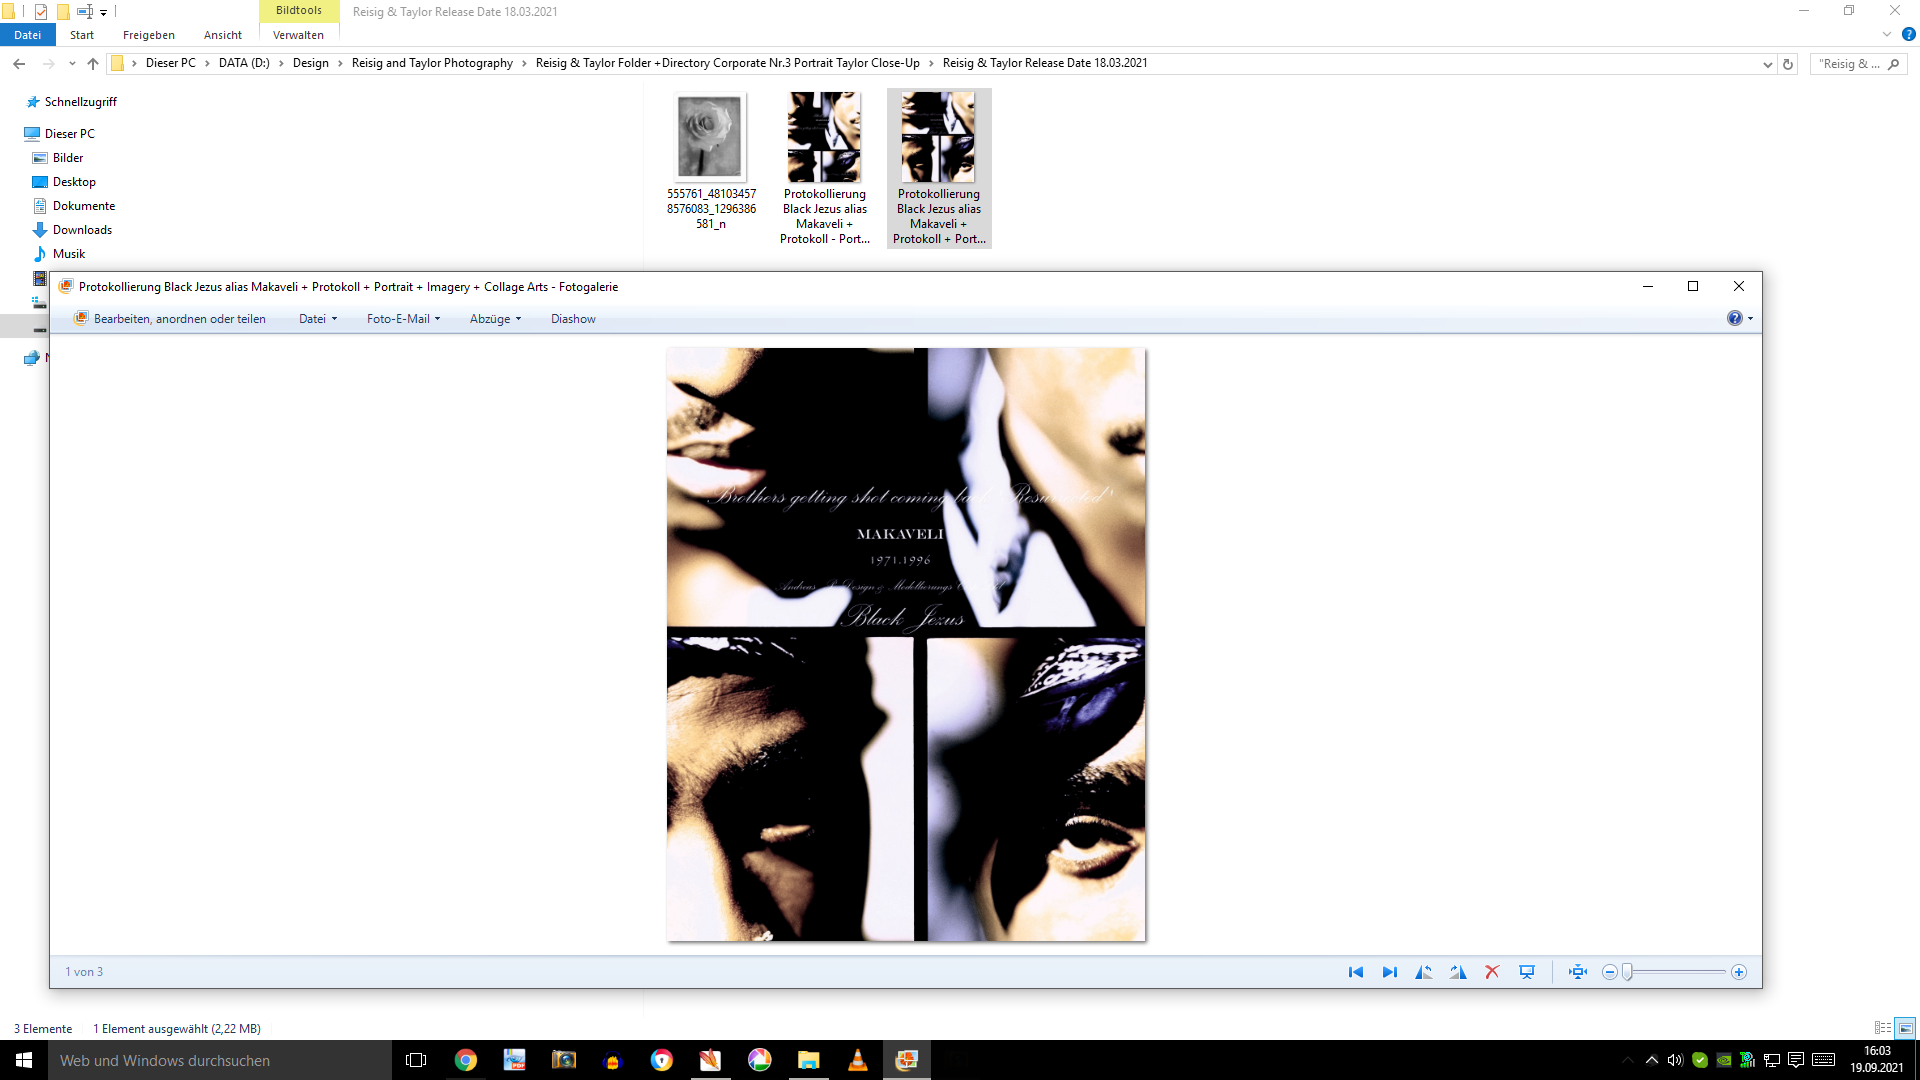Open the clock showing 16:03
This screenshot has height=1080, width=1920.
coord(1876,1060)
